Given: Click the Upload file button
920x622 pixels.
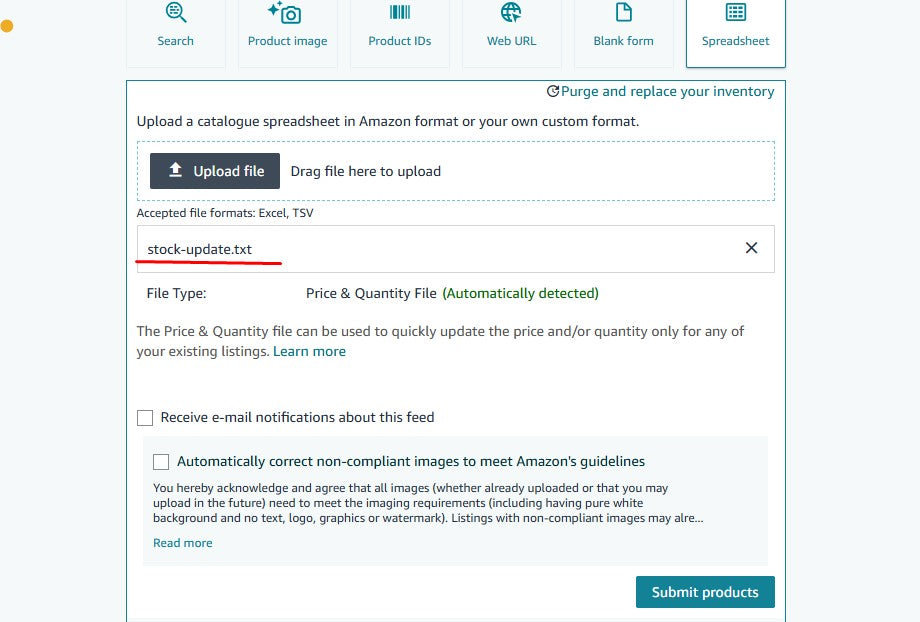Looking at the screenshot, I should [x=215, y=171].
